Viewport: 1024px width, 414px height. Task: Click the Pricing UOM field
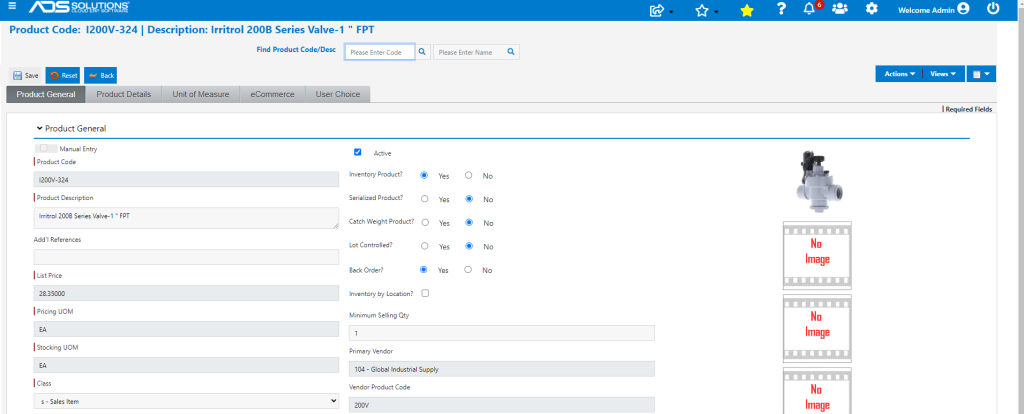coord(186,329)
